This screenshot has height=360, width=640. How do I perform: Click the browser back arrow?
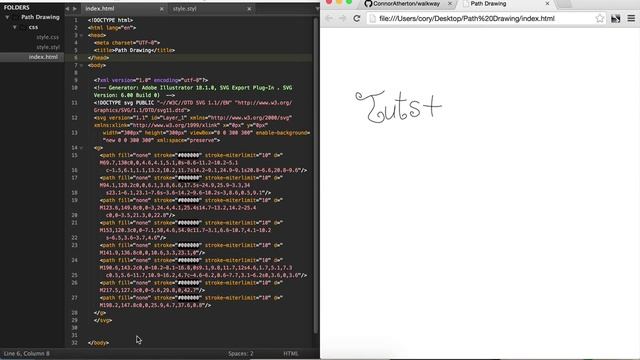pyautogui.click(x=329, y=18)
